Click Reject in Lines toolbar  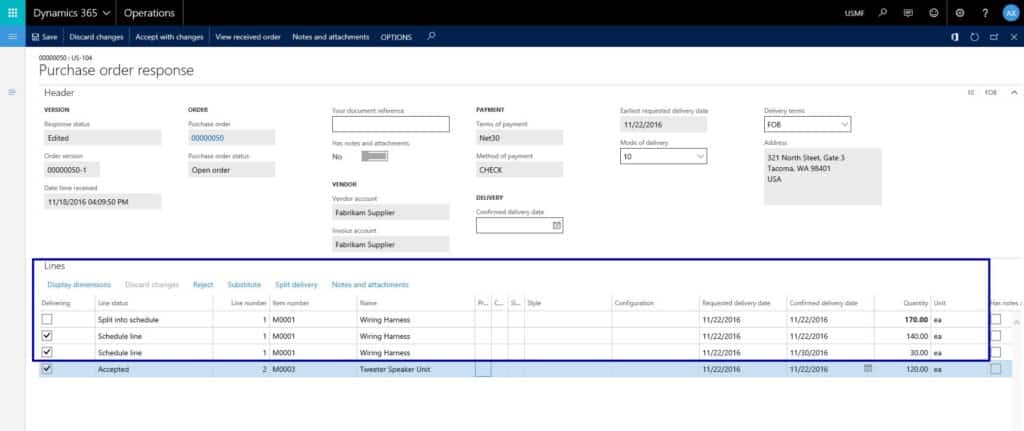[x=203, y=285]
